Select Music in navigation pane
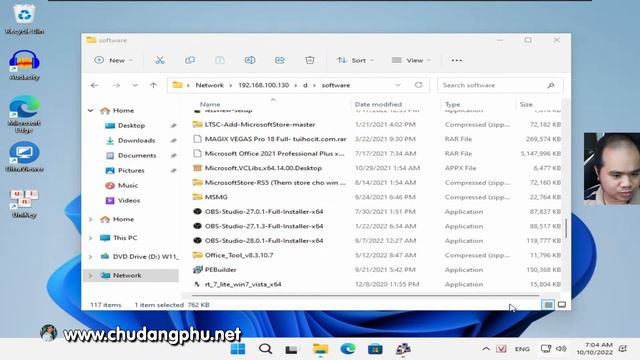The width and height of the screenshot is (640, 360). pyautogui.click(x=128, y=185)
